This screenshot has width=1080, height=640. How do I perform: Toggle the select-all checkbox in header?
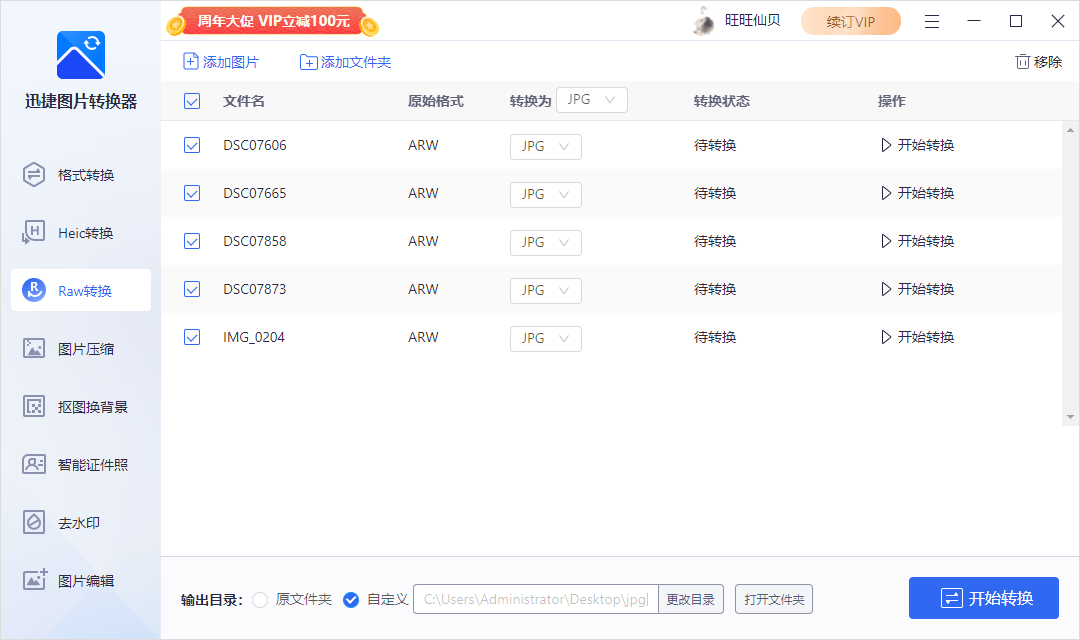192,101
